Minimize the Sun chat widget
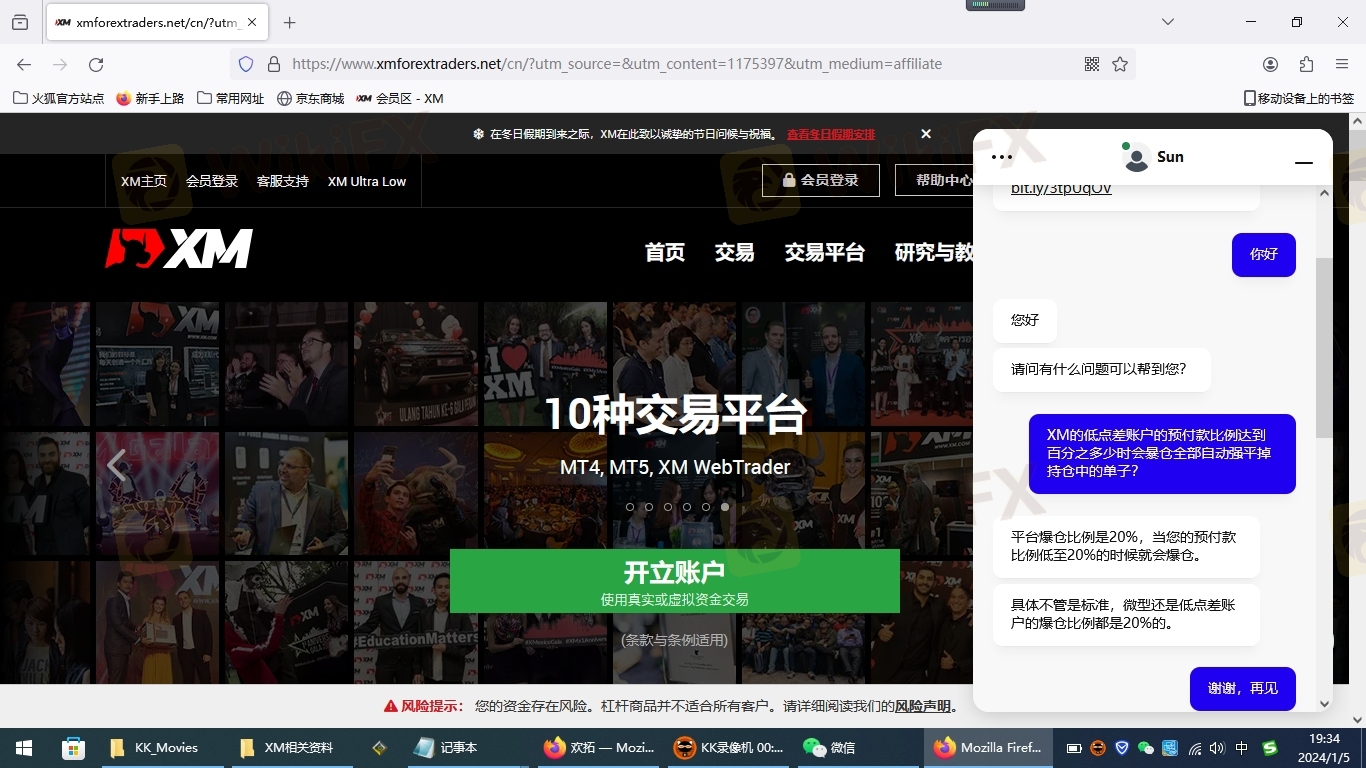This screenshot has width=1366, height=768. [1304, 161]
